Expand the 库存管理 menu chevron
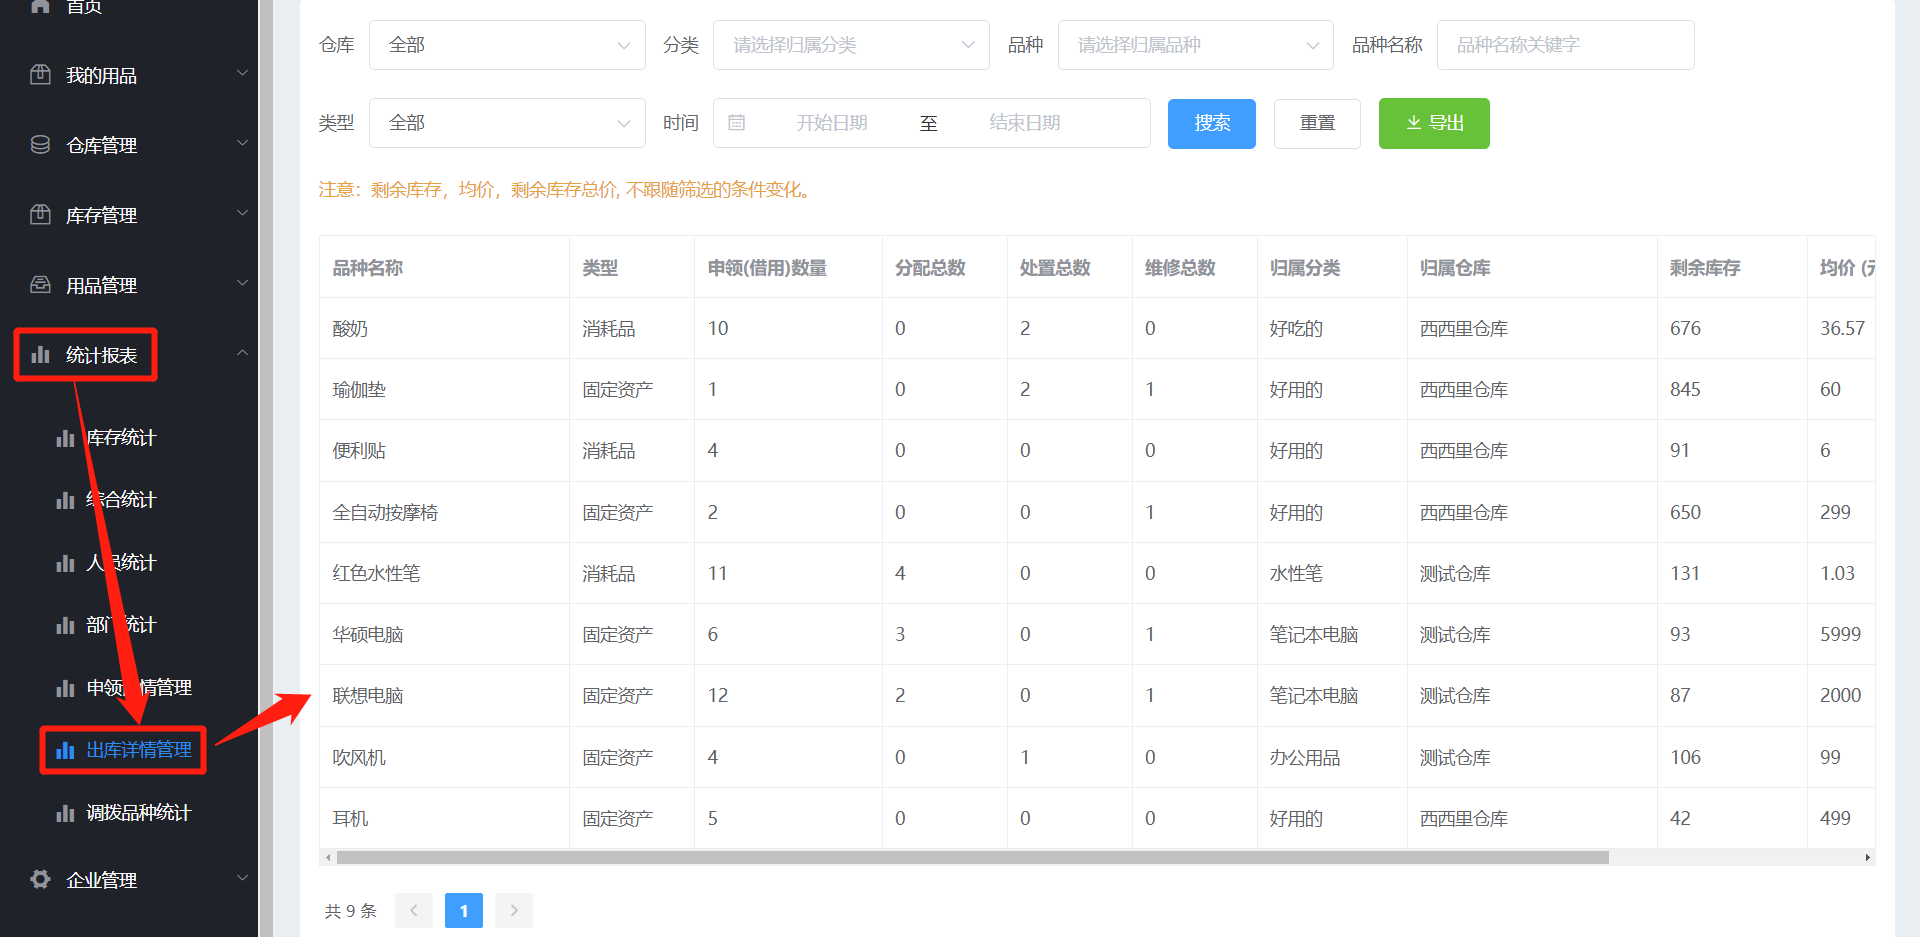This screenshot has width=1920, height=937. coord(242,213)
